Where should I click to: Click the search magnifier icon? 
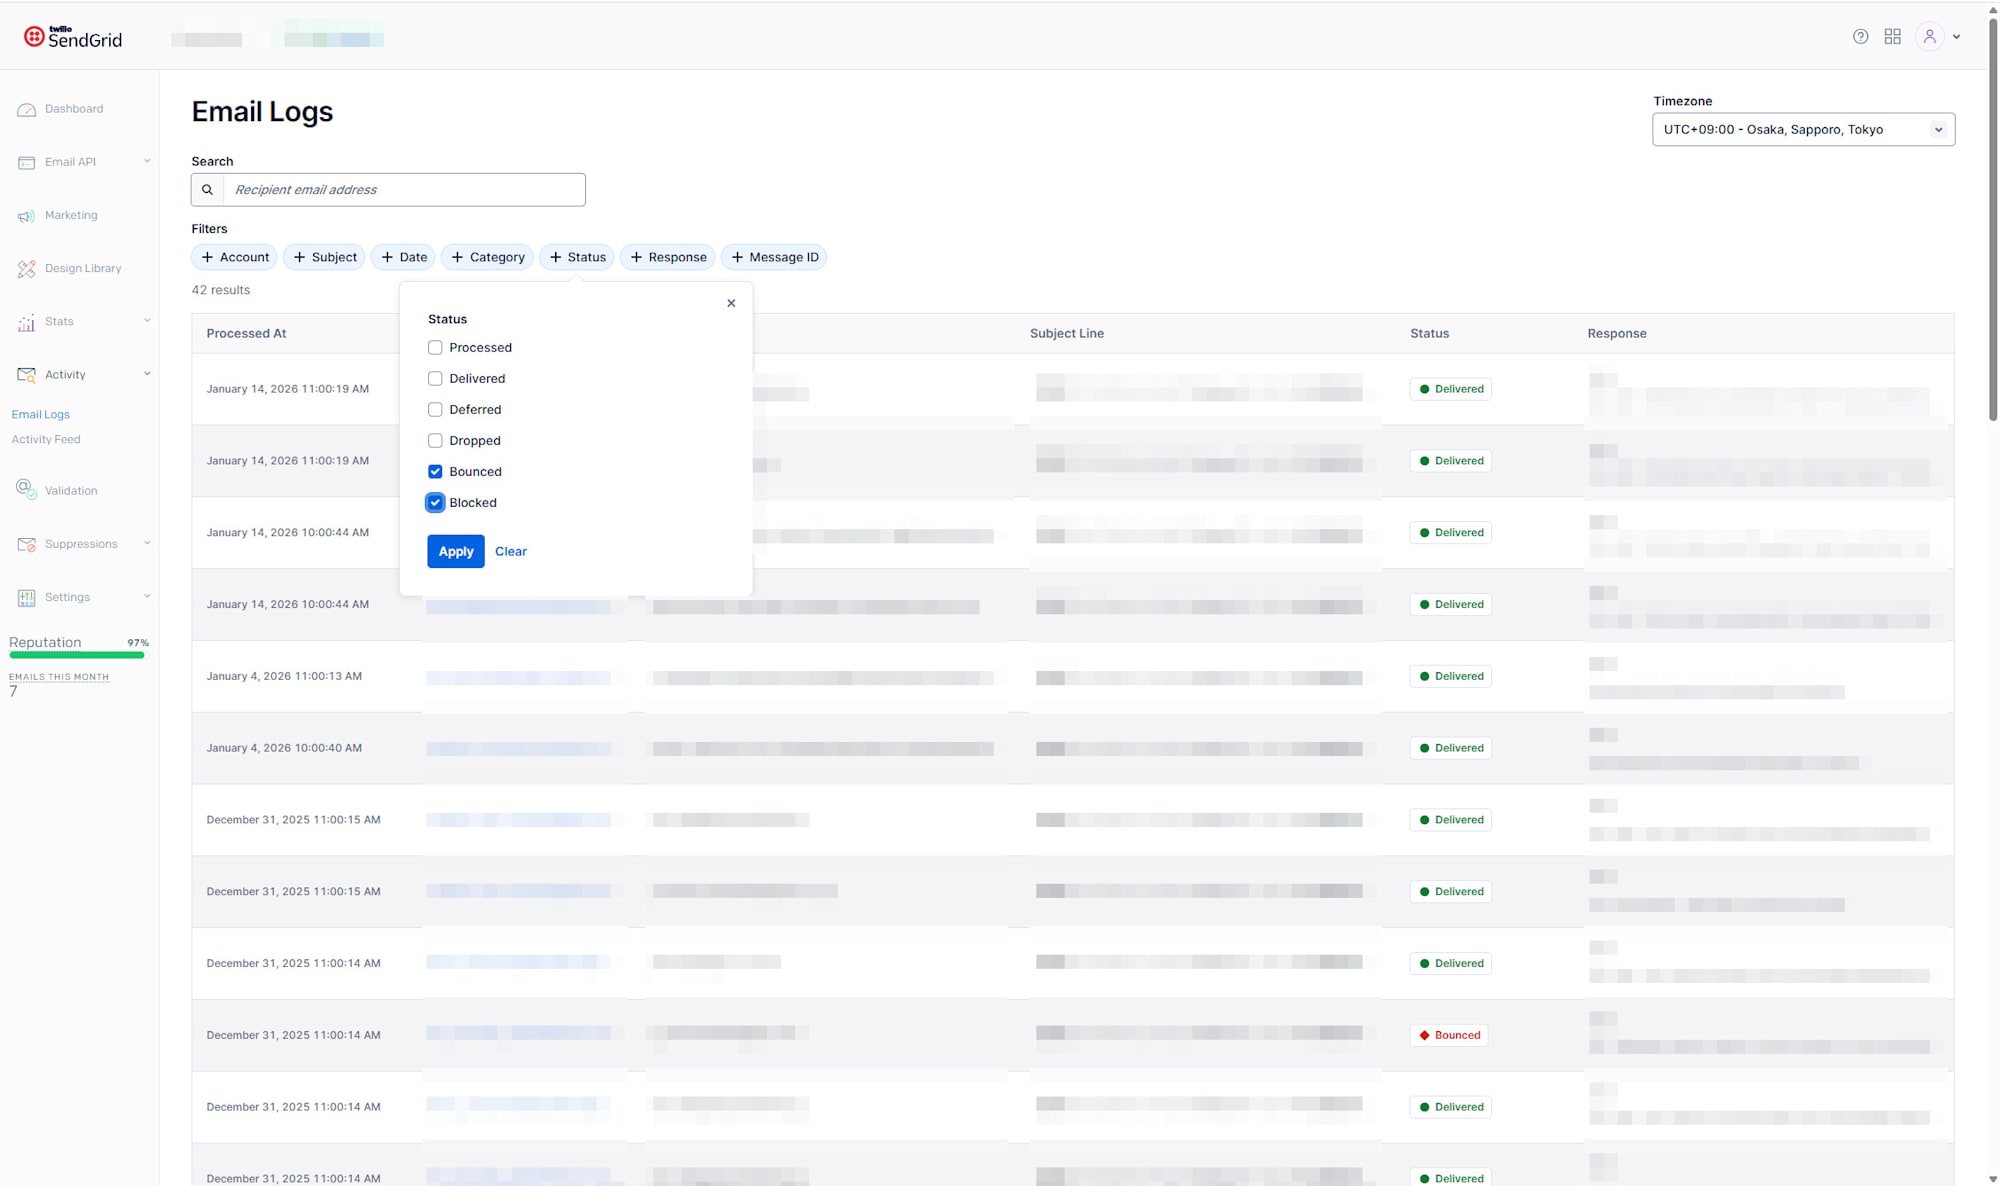point(207,189)
